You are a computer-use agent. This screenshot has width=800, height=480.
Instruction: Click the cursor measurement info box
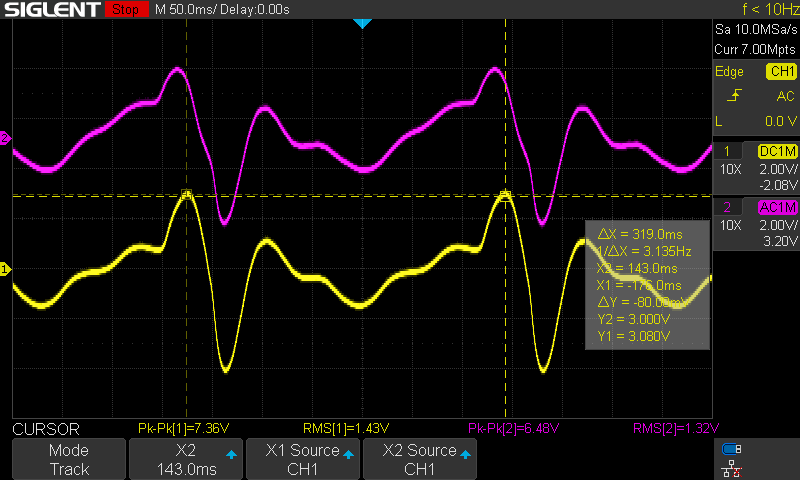[x=646, y=283]
